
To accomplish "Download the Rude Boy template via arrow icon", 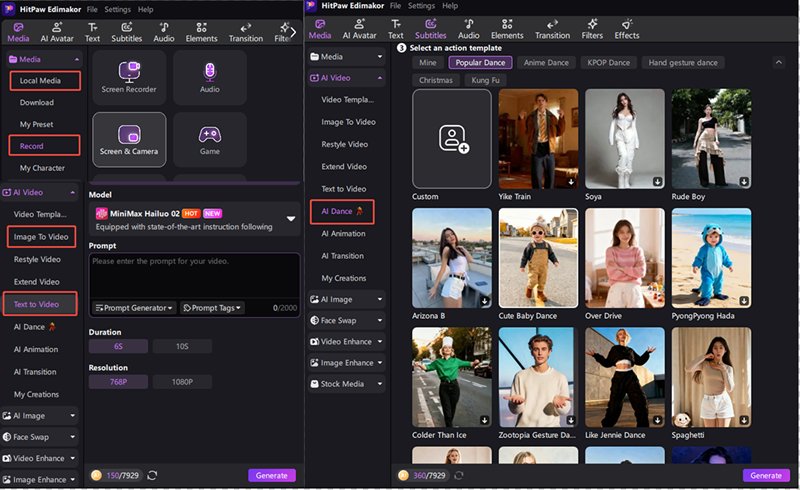I will coord(744,181).
